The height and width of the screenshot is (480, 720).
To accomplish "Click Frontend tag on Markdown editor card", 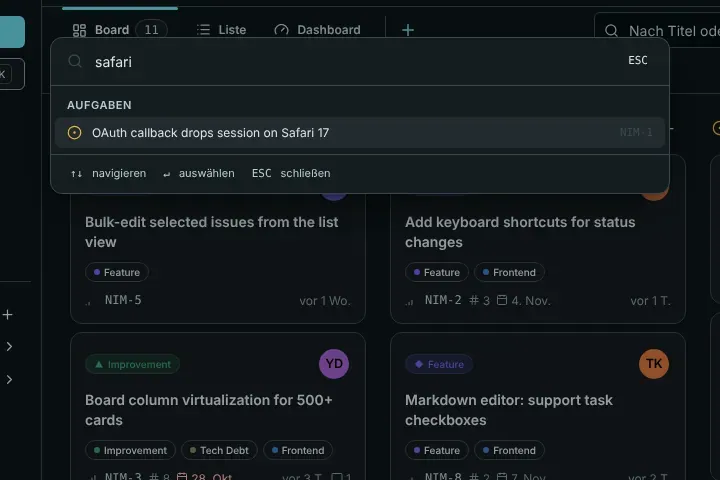I will point(509,450).
